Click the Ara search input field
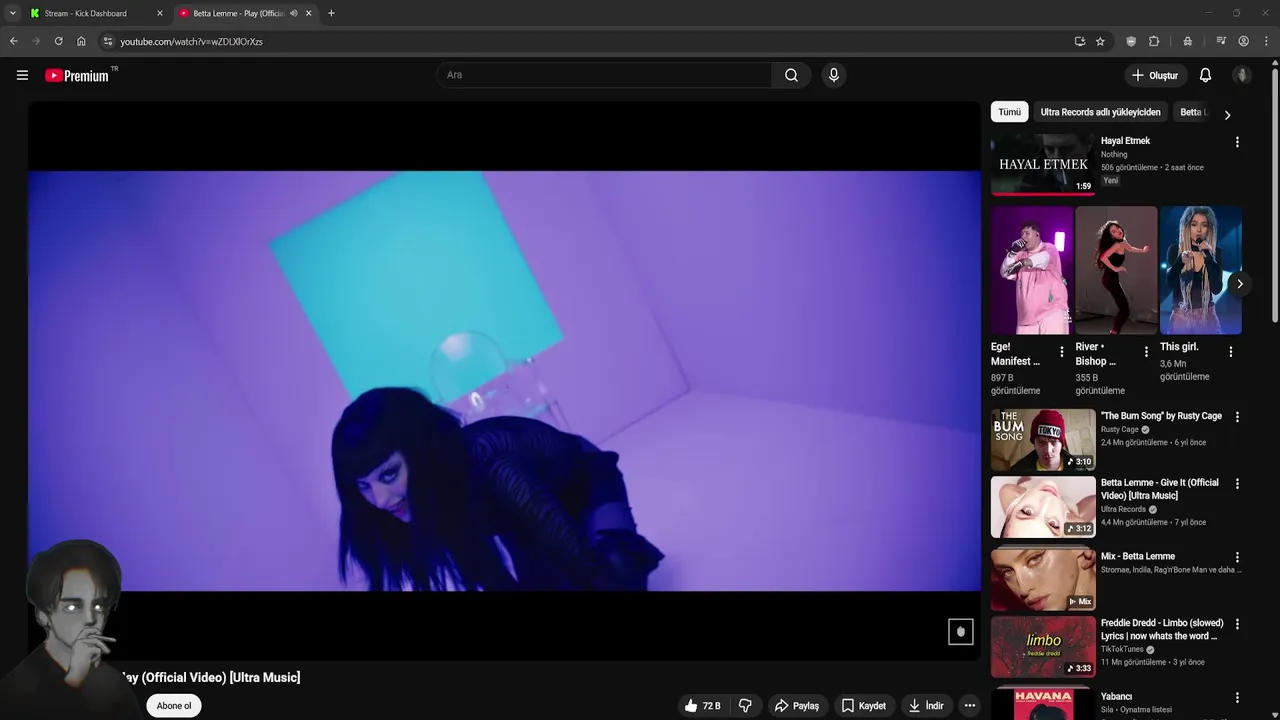This screenshot has height=720, width=1280. click(x=604, y=75)
